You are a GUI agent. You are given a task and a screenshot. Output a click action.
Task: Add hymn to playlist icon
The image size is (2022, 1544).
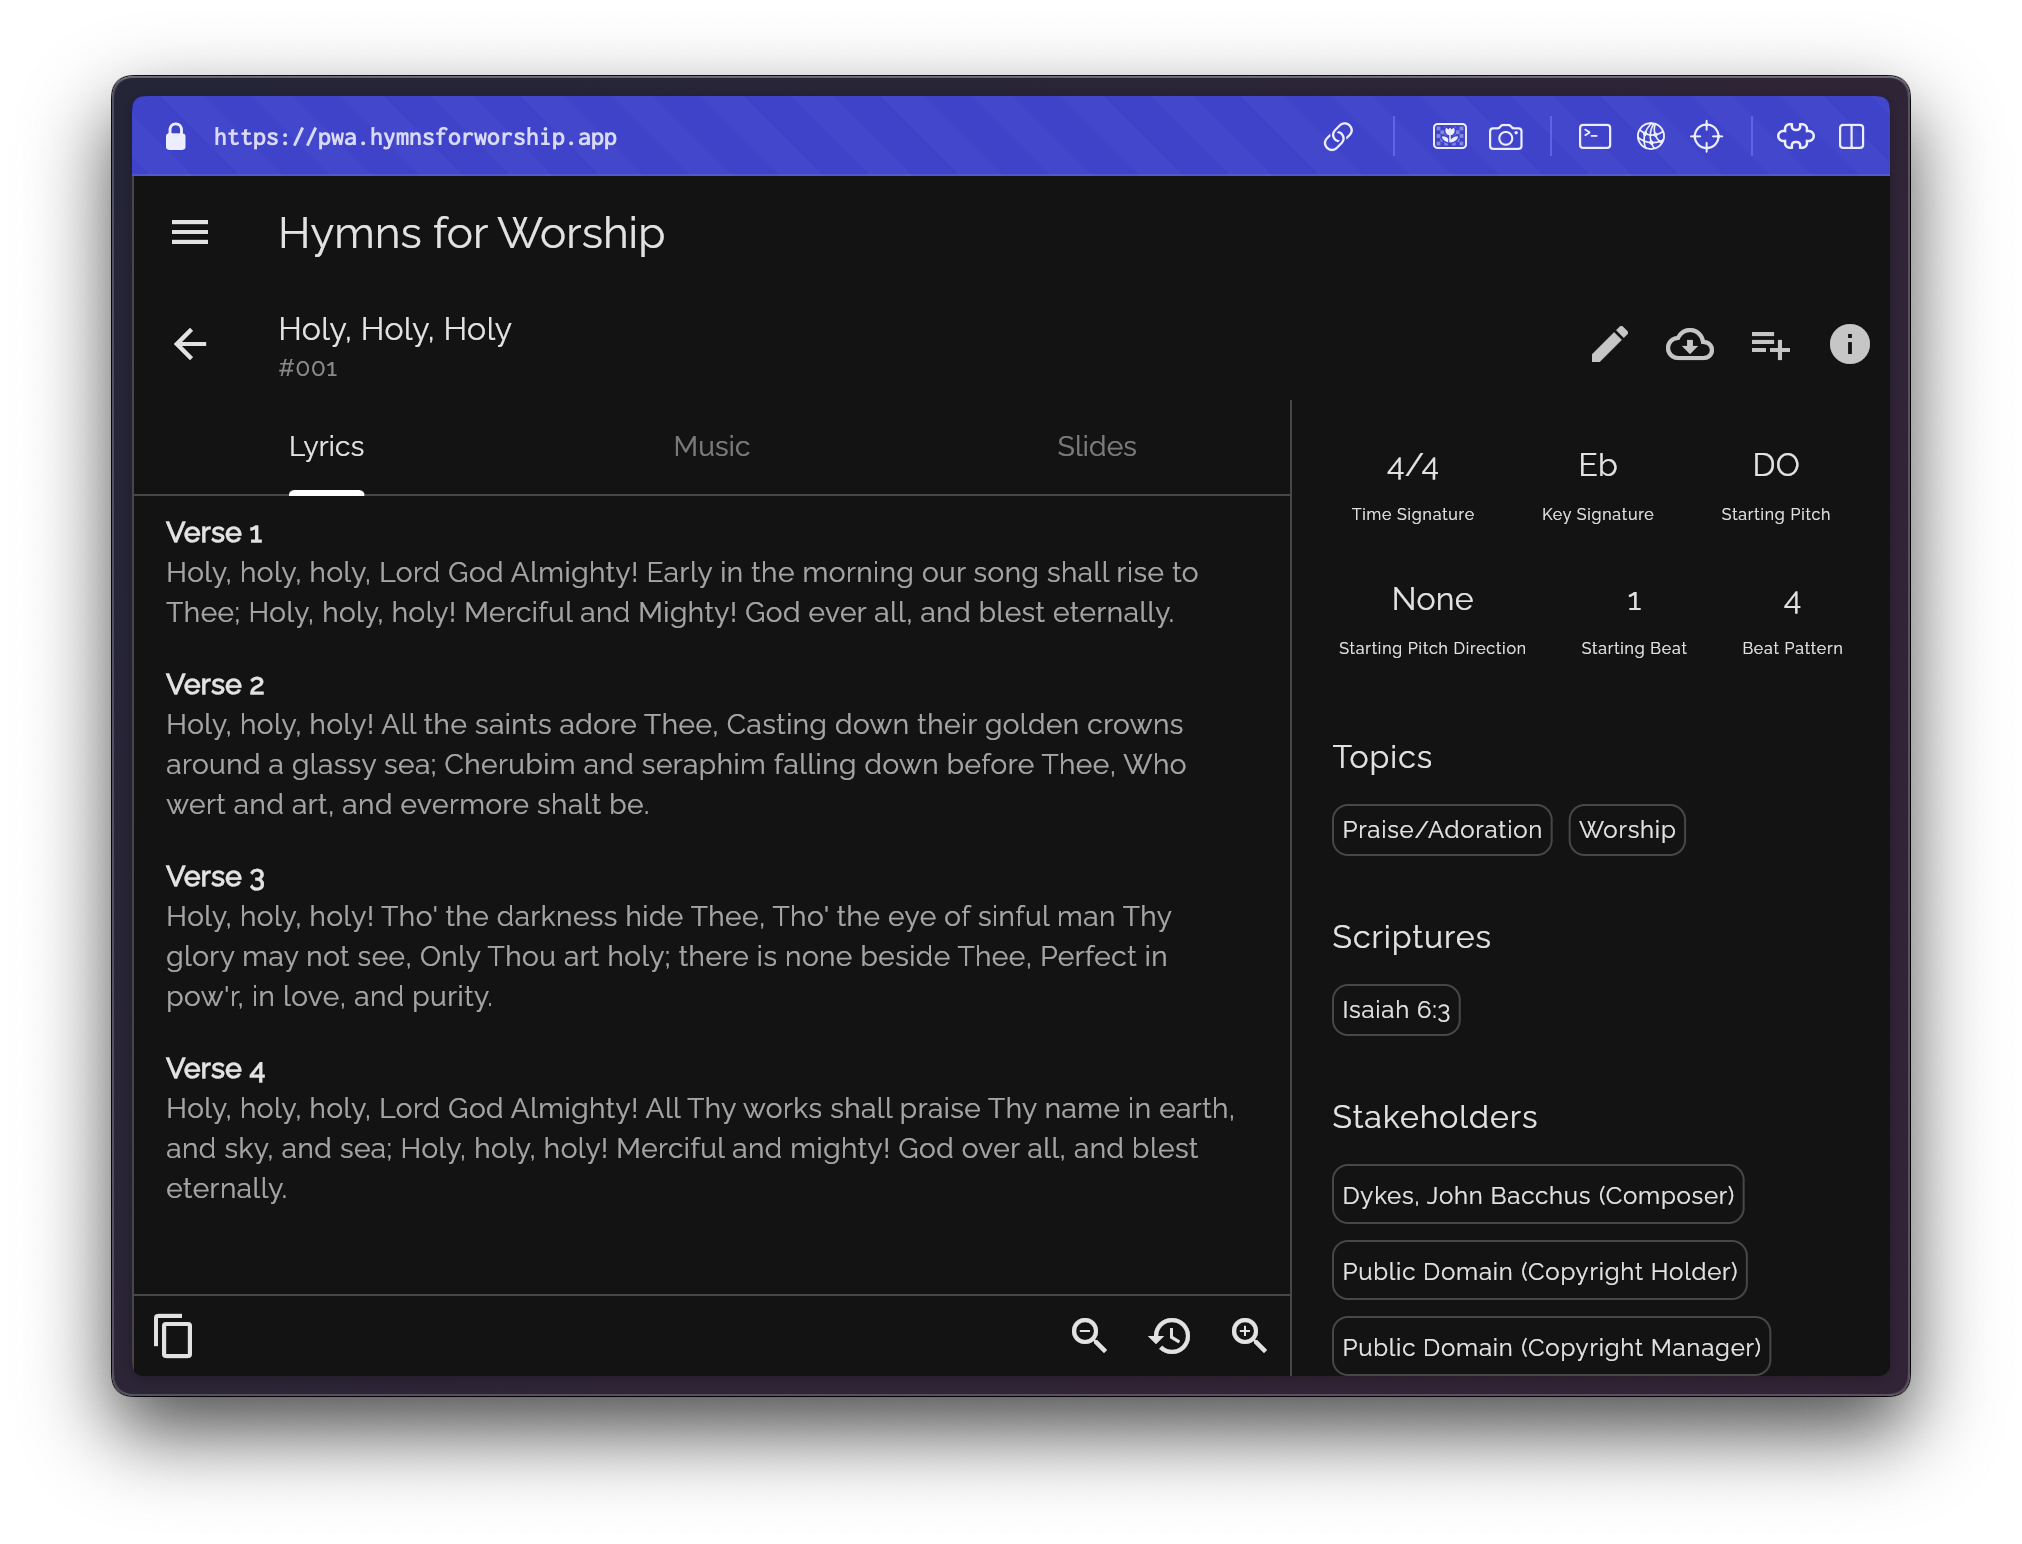pyautogui.click(x=1770, y=345)
